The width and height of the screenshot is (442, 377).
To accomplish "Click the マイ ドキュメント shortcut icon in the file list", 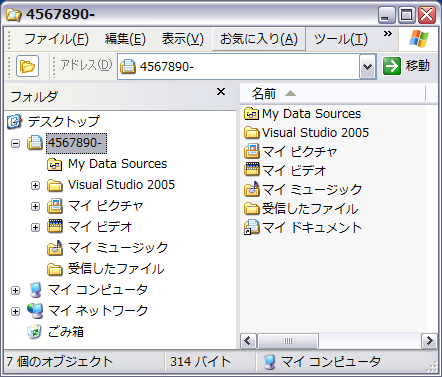I will coord(252,227).
